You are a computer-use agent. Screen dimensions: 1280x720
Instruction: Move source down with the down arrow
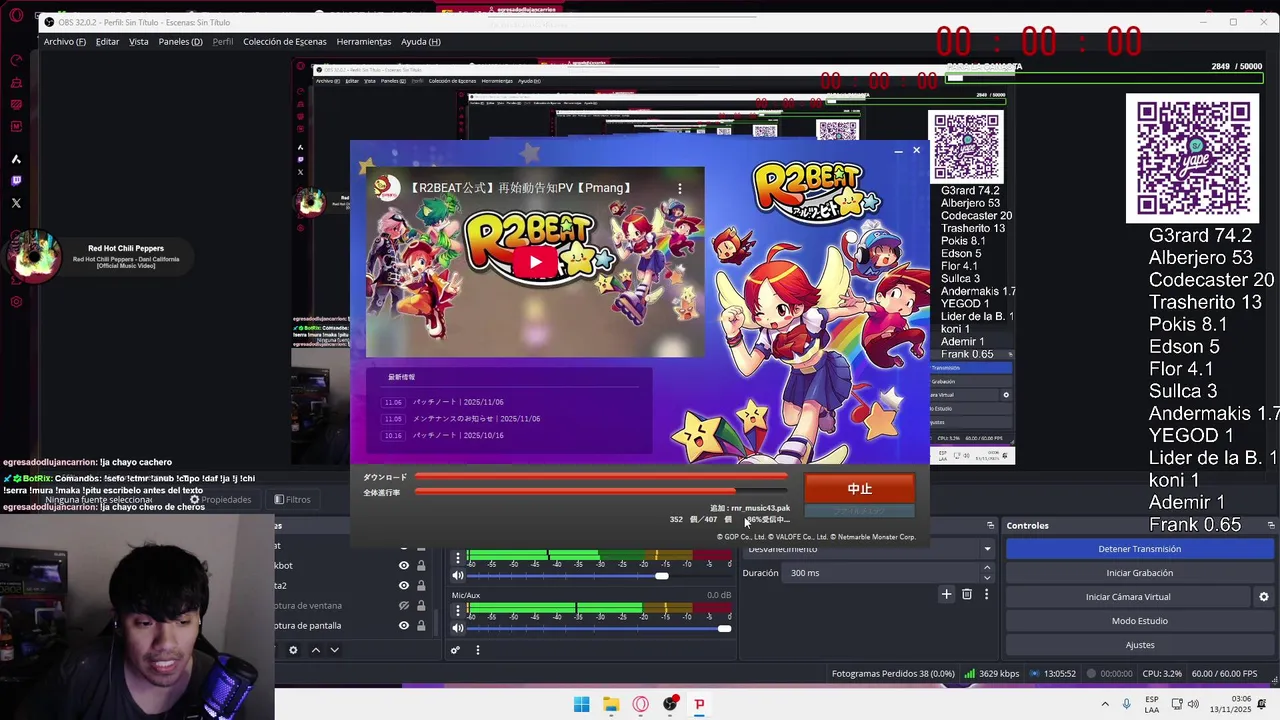(335, 650)
